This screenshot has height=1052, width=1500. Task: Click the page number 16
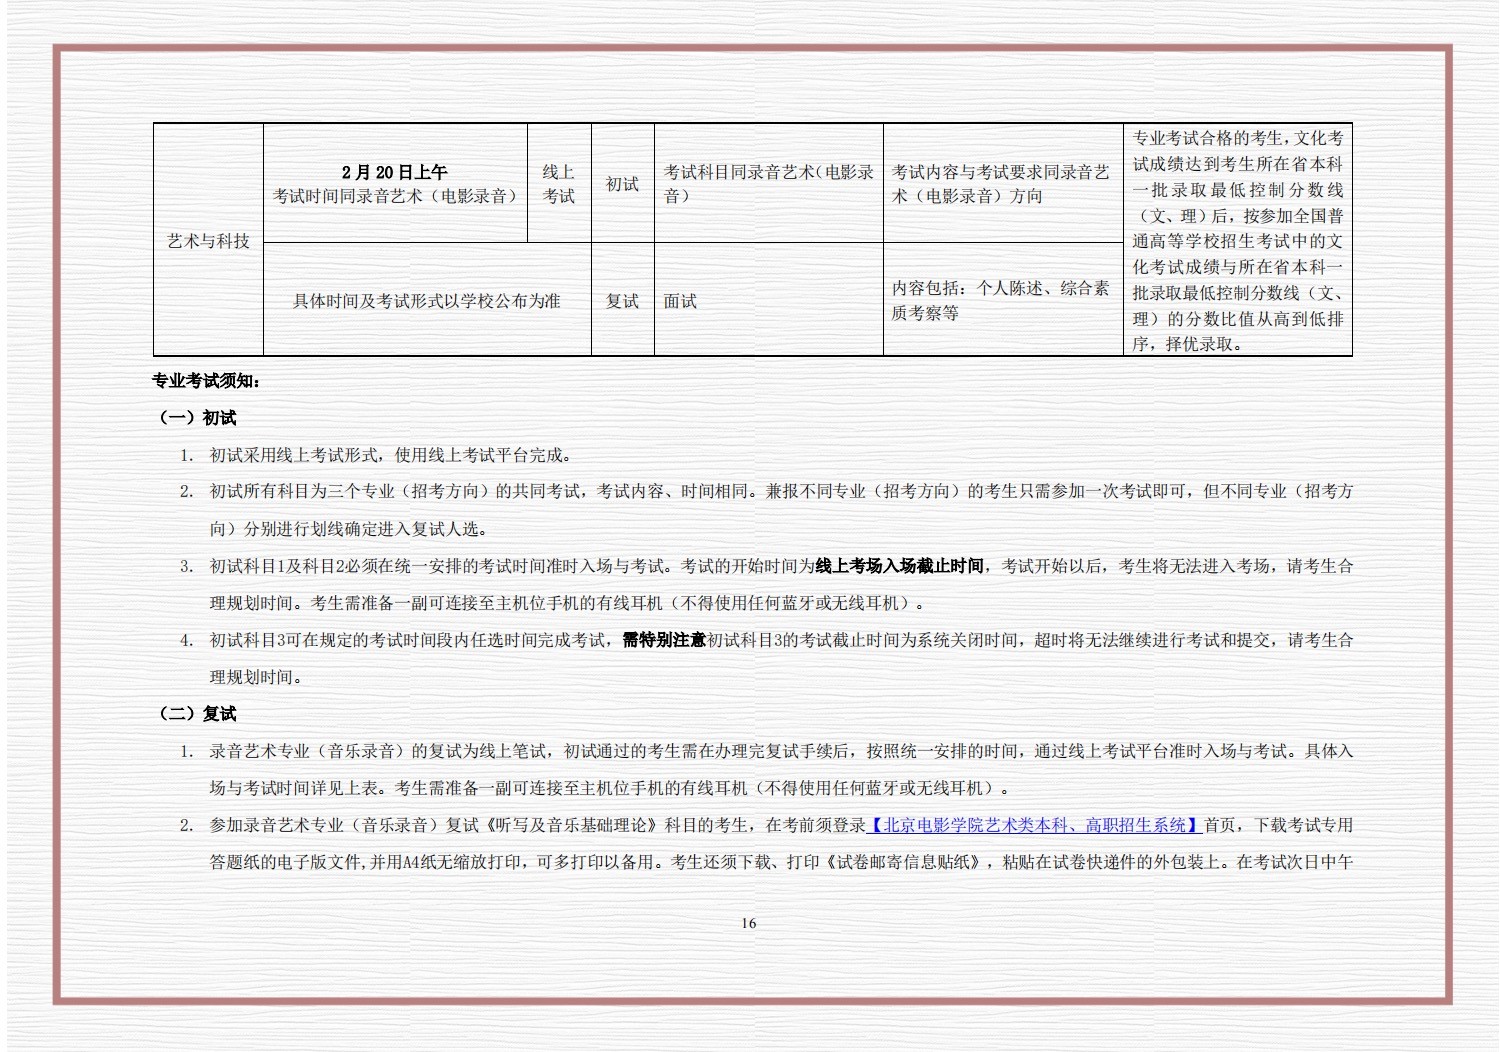pyautogui.click(x=748, y=923)
